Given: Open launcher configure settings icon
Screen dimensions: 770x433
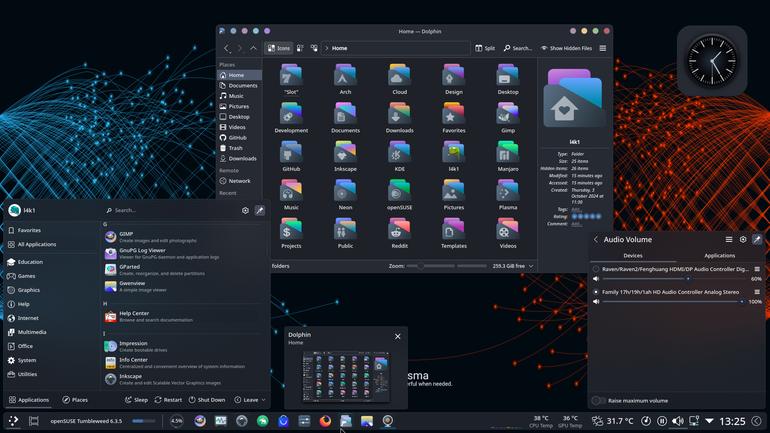Looking at the screenshot, I should click(x=245, y=210).
